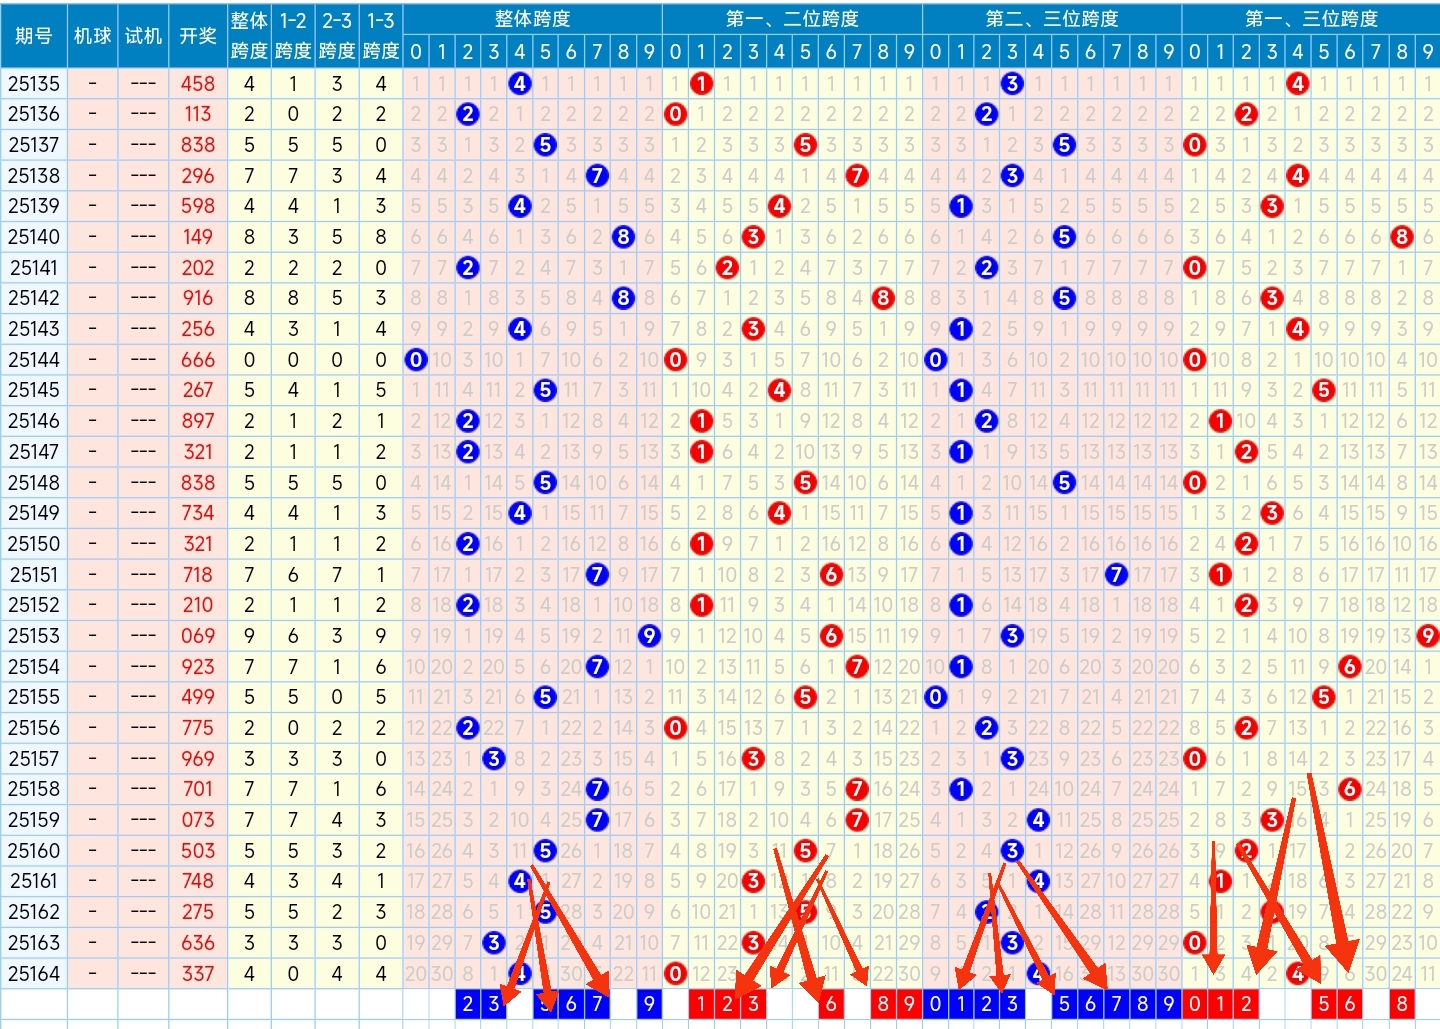Viewport: 1440px width, 1029px height.
Task: Click draw result 113
Action: pyautogui.click(x=198, y=114)
